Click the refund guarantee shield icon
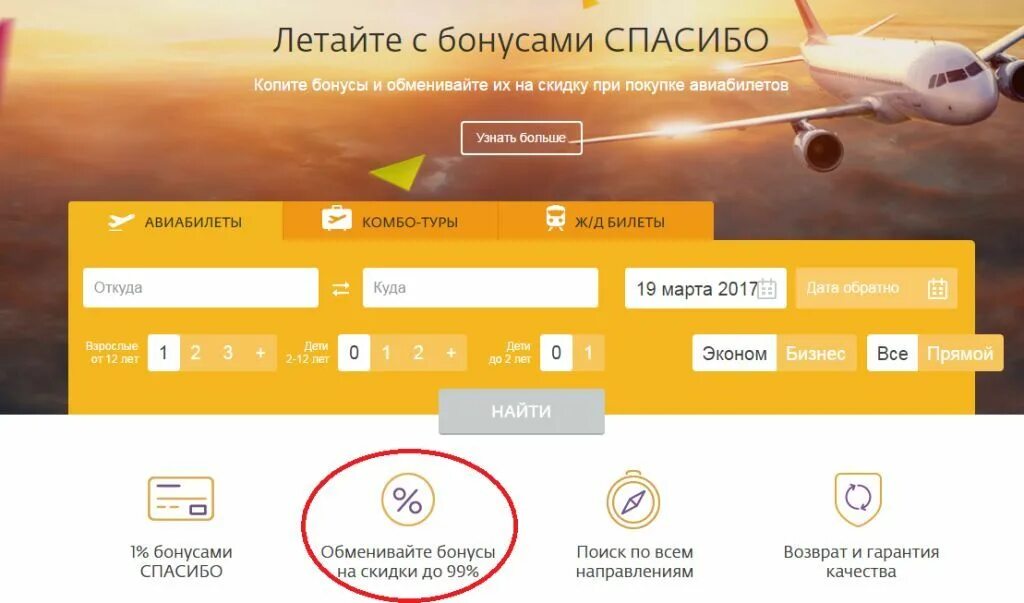Image resolution: width=1024 pixels, height=603 pixels. point(858,499)
